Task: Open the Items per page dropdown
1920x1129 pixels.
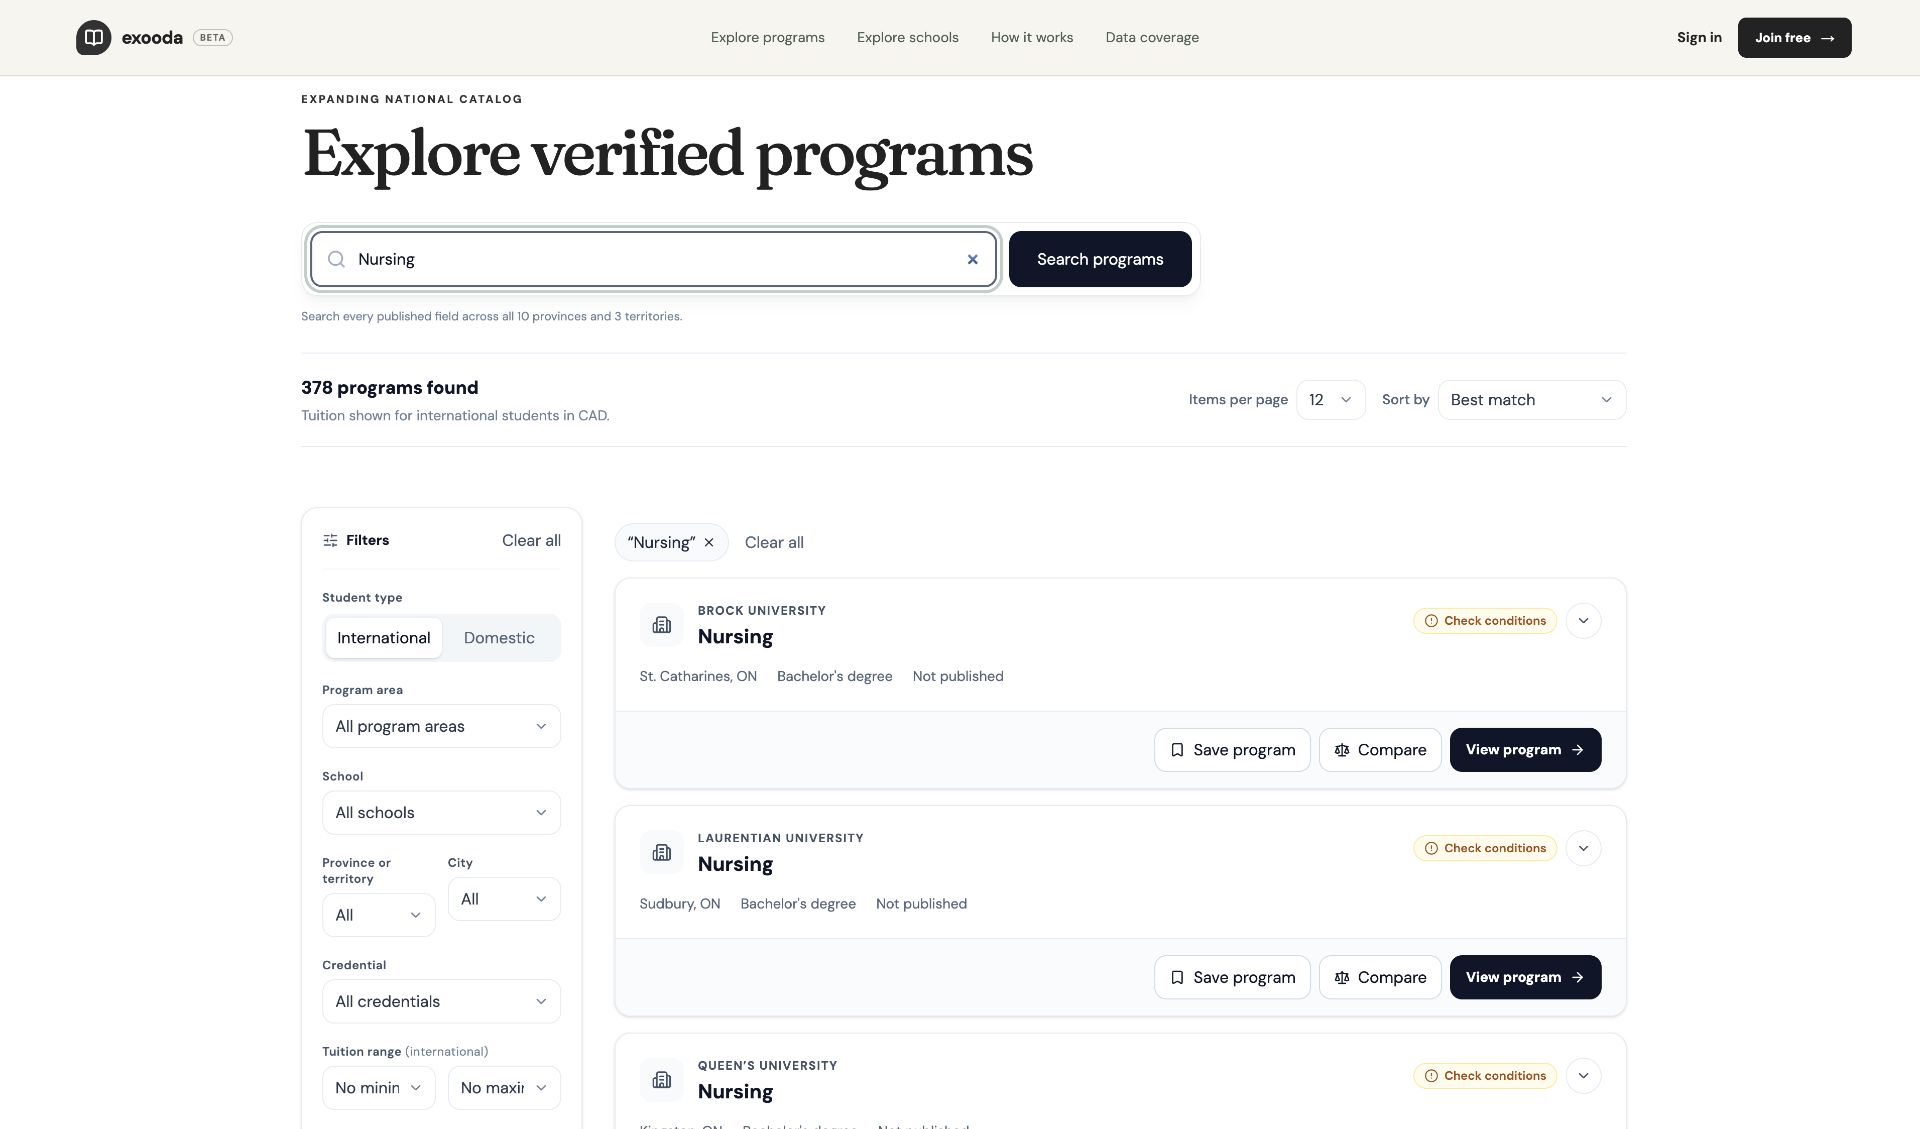Action: pyautogui.click(x=1330, y=400)
